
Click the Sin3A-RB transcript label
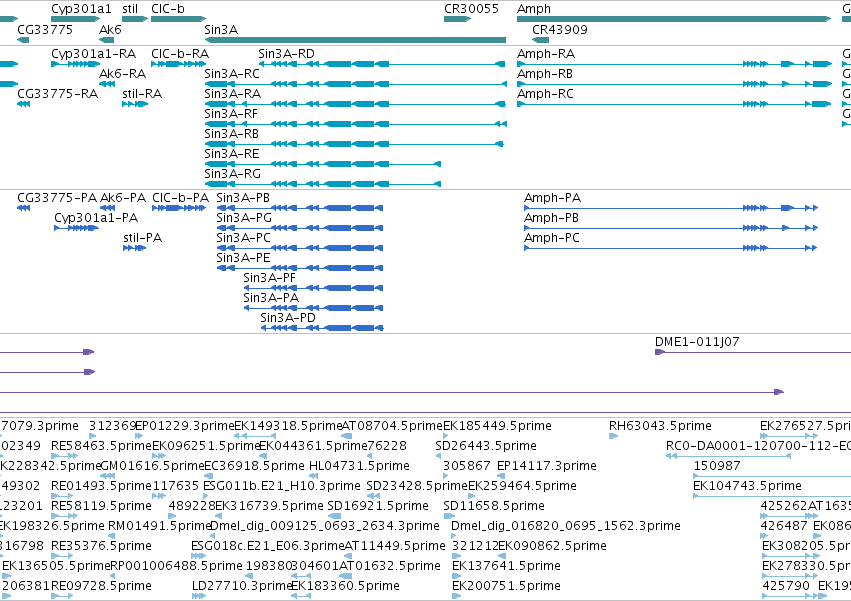click(x=231, y=134)
